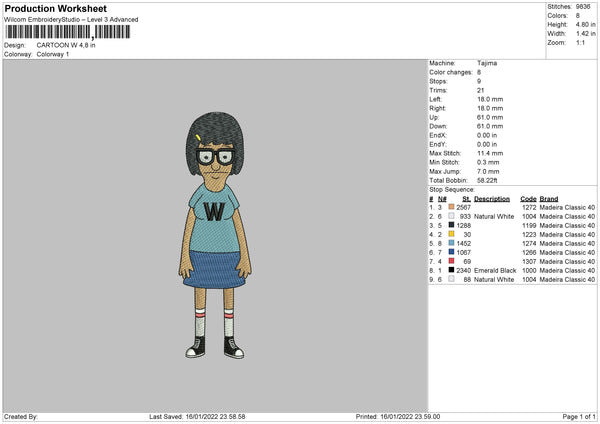The image size is (600, 424).
Task: Click 'Natural White' description in stop row 9
Action: [494, 280]
